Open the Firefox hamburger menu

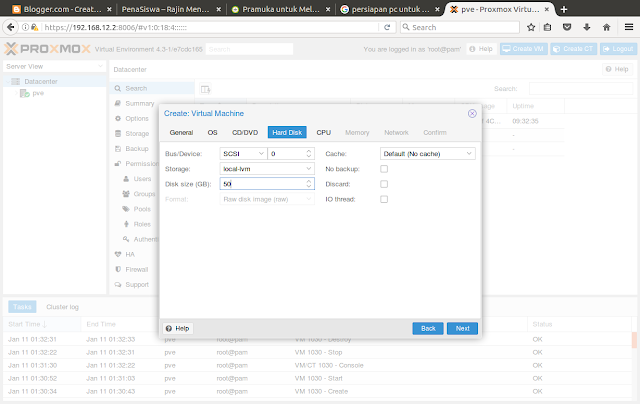tap(629, 27)
